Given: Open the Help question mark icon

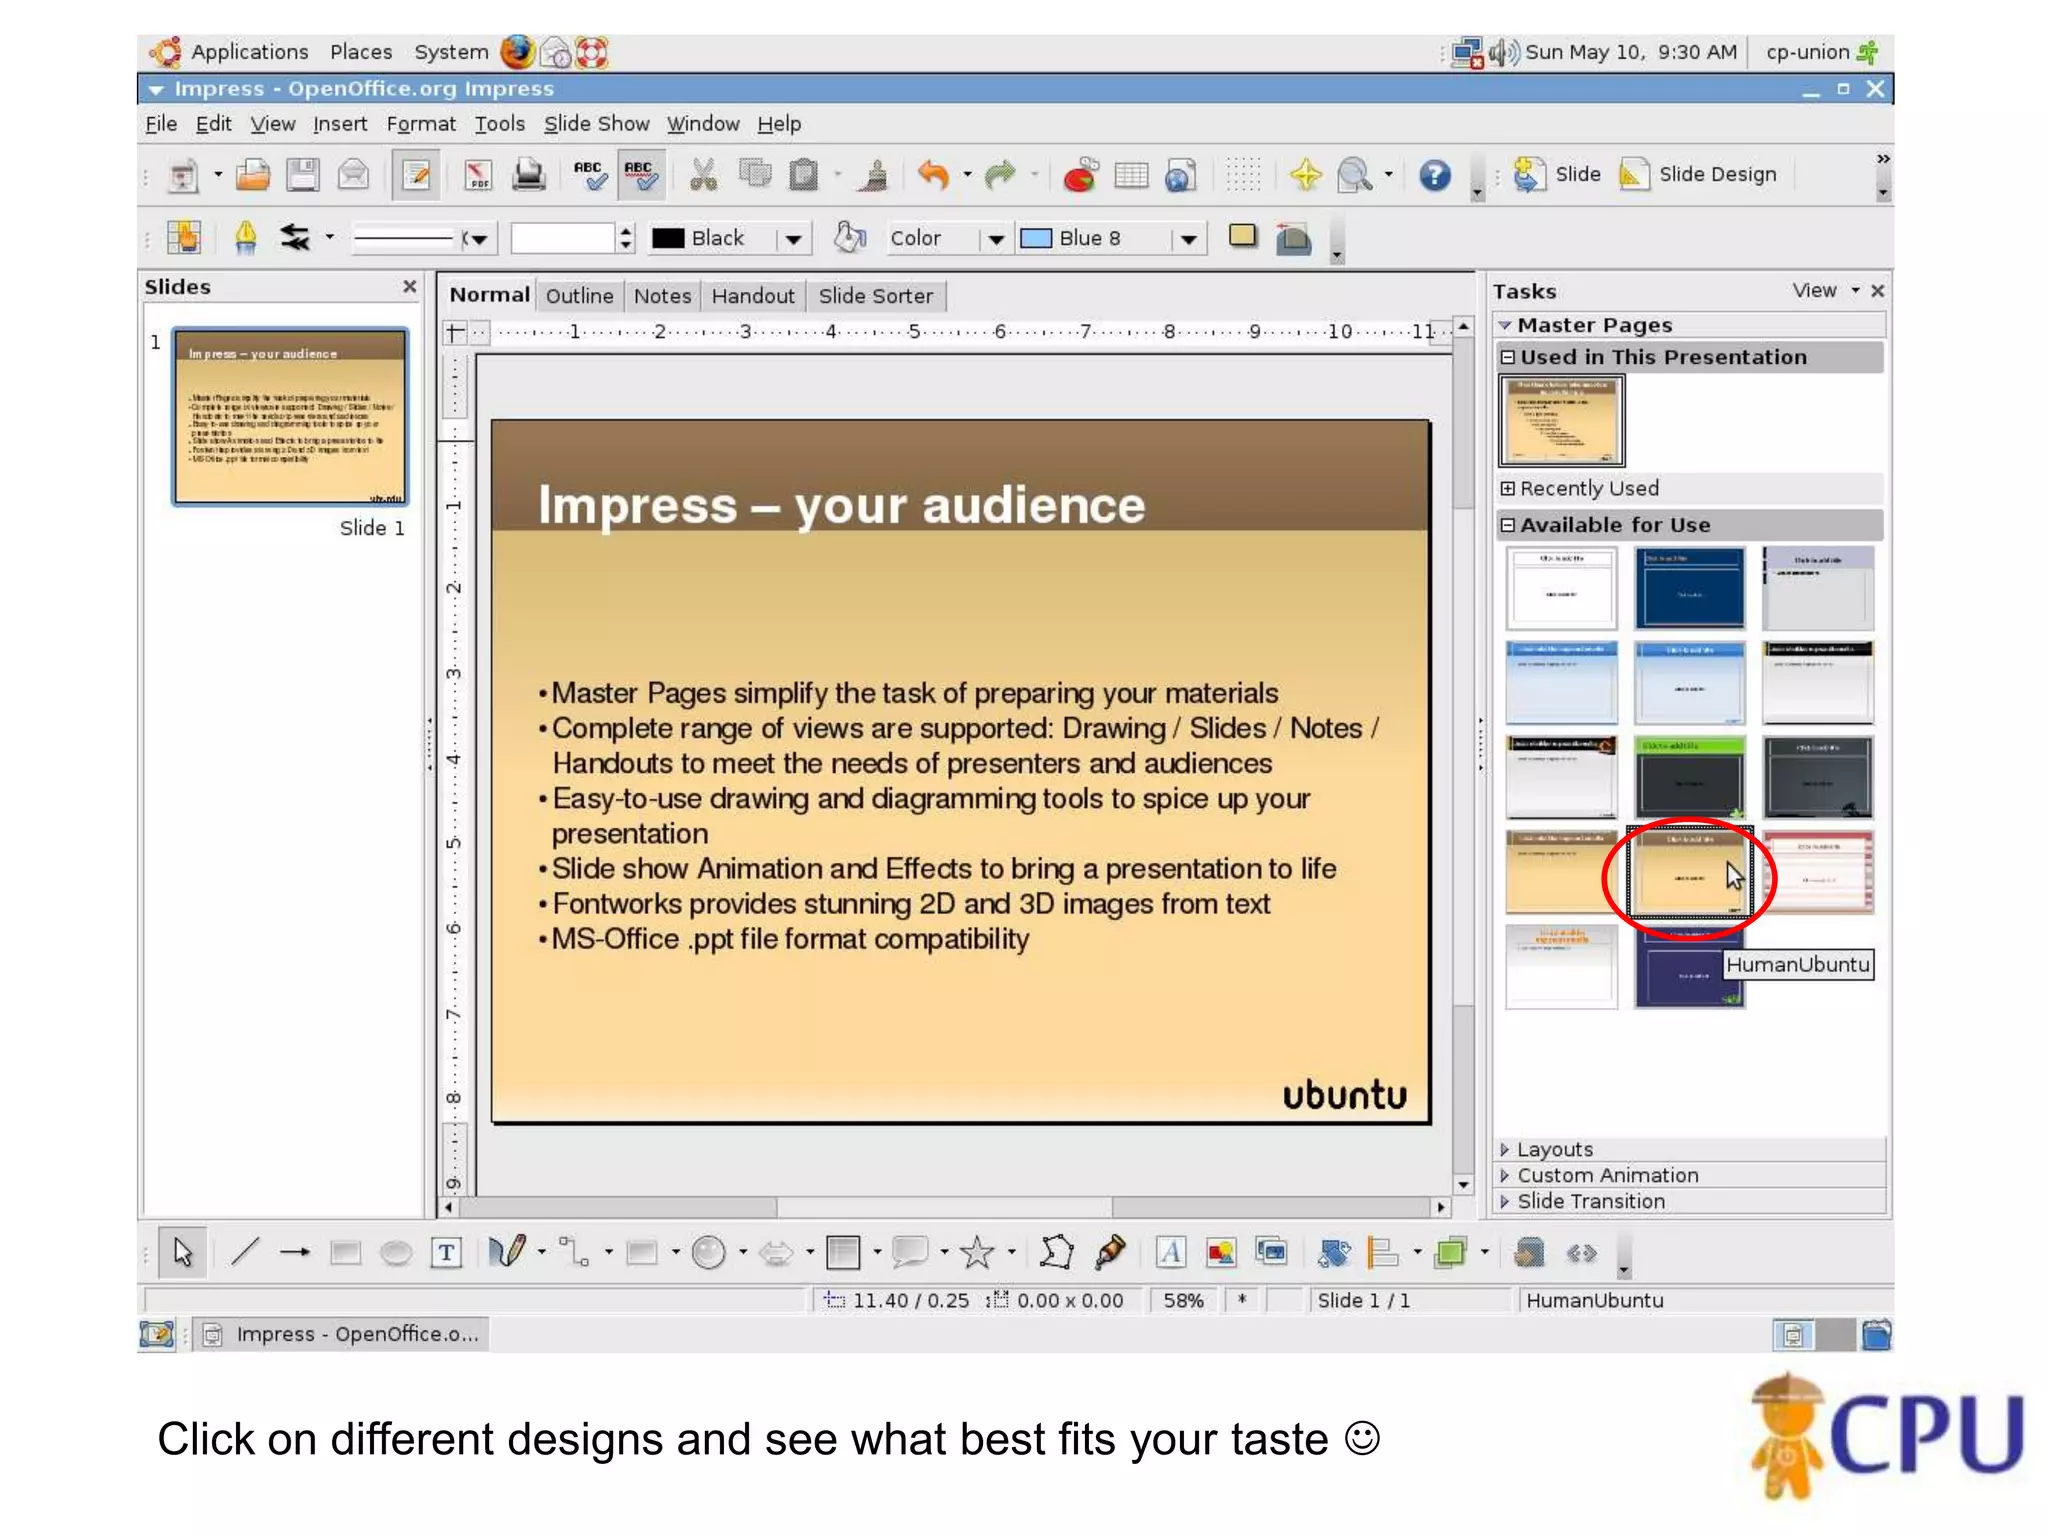Looking at the screenshot, I should (x=1435, y=176).
